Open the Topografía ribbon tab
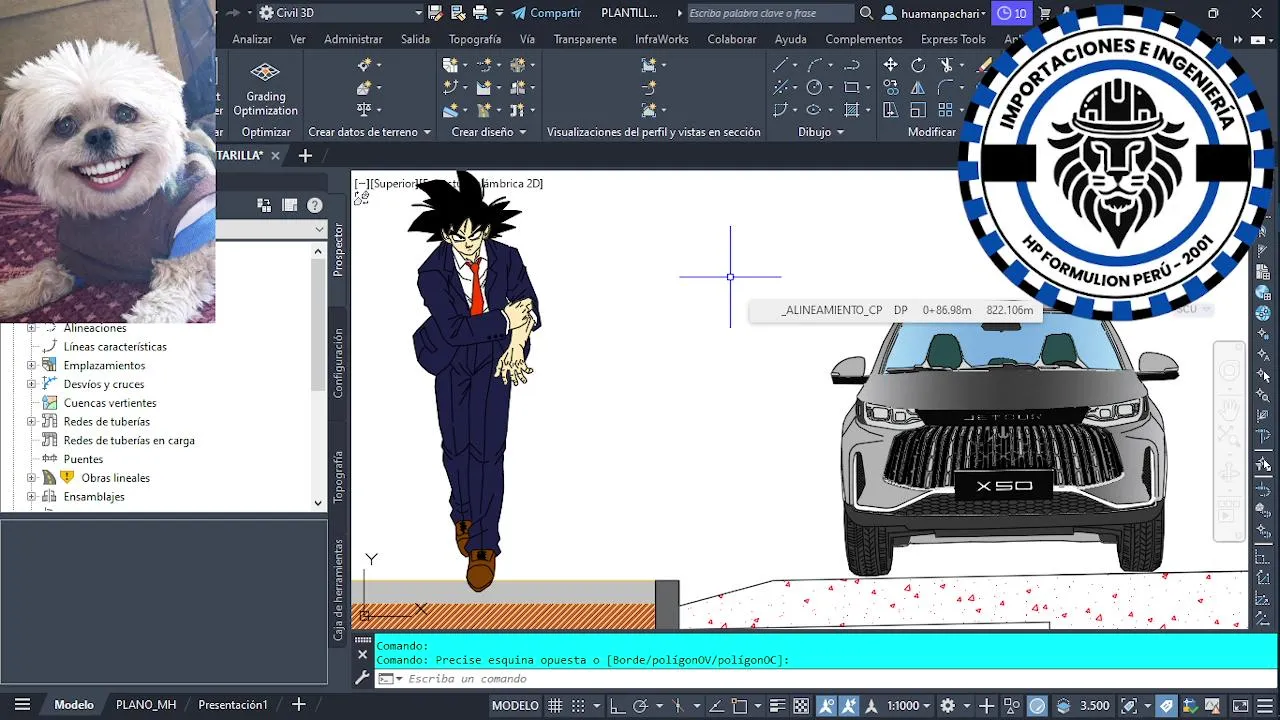 pyautogui.click(x=475, y=39)
